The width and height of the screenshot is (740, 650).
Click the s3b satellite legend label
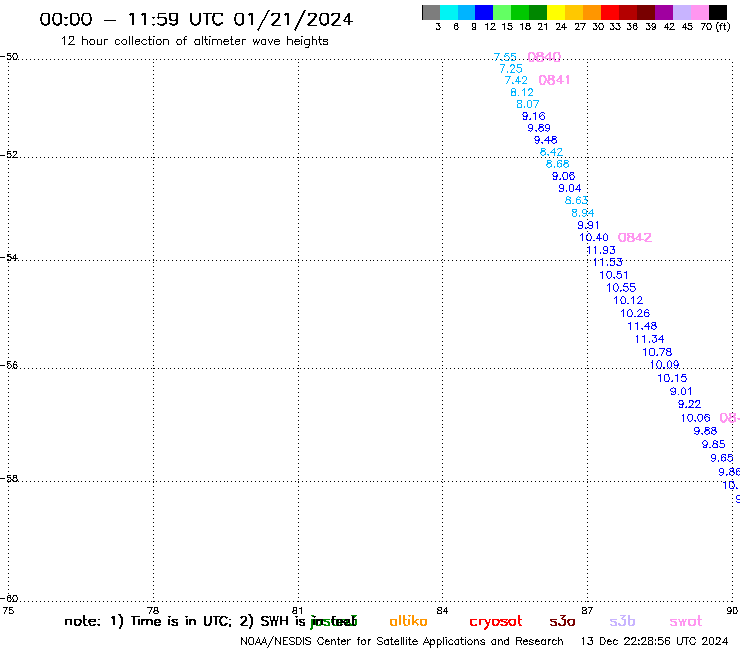click(x=622, y=621)
